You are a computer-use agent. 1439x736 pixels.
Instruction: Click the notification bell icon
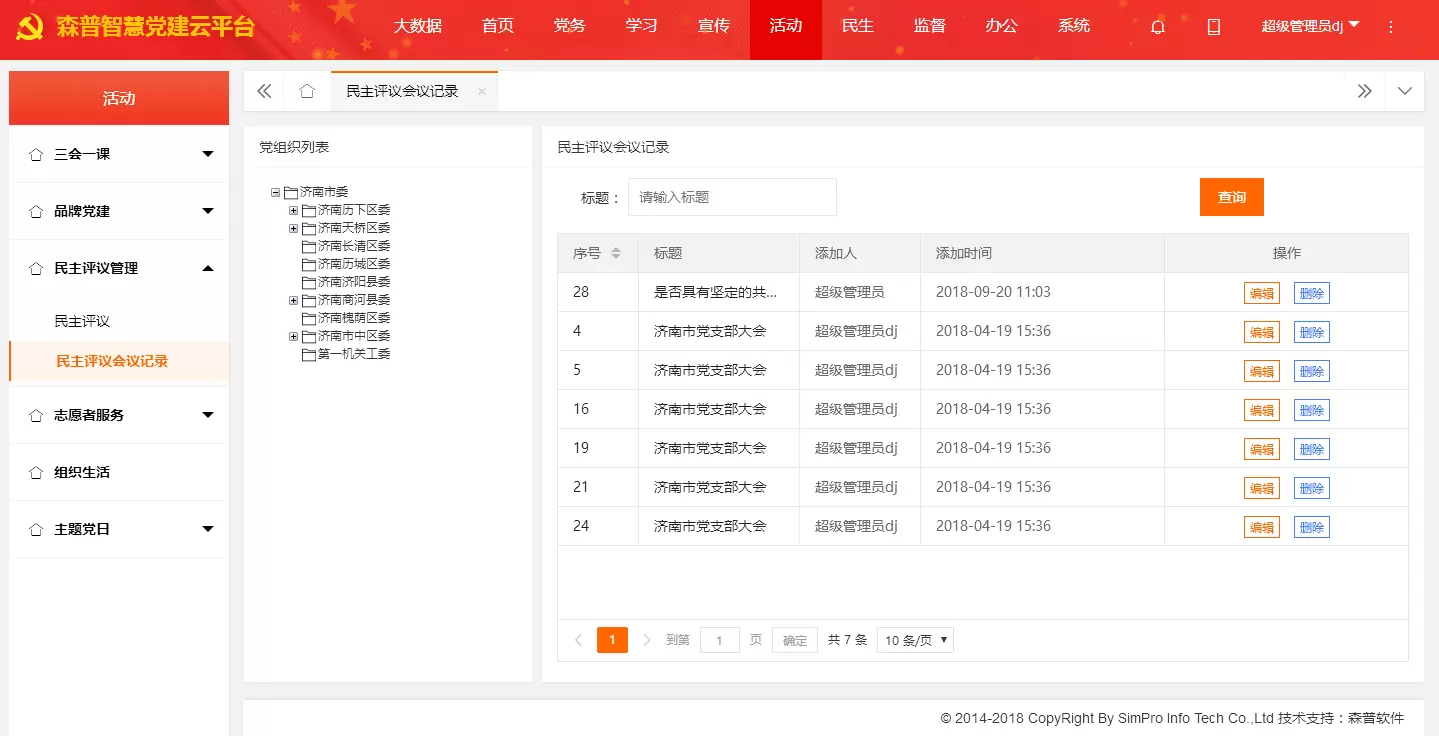[x=1158, y=27]
